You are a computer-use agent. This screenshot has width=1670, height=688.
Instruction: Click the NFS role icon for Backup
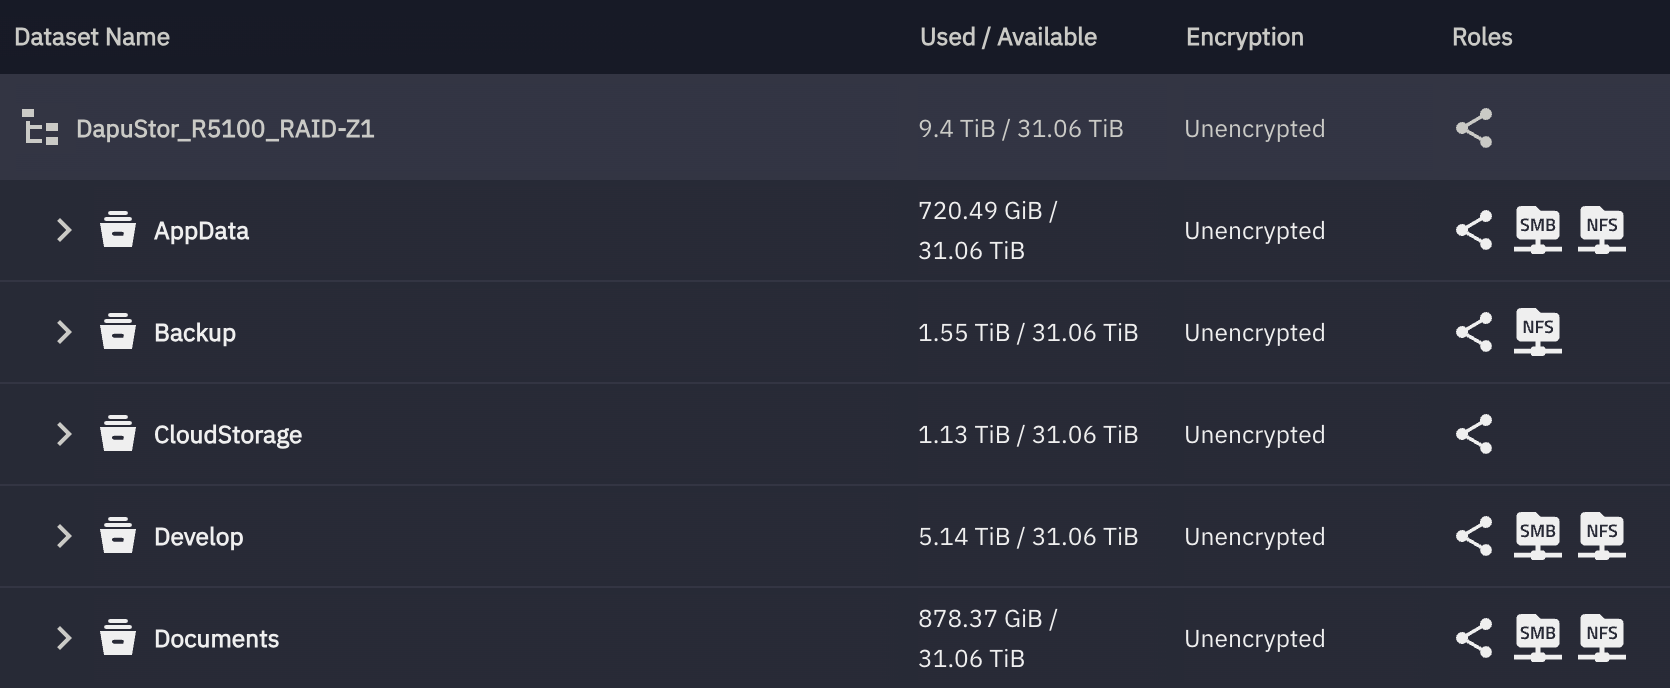[1537, 332]
